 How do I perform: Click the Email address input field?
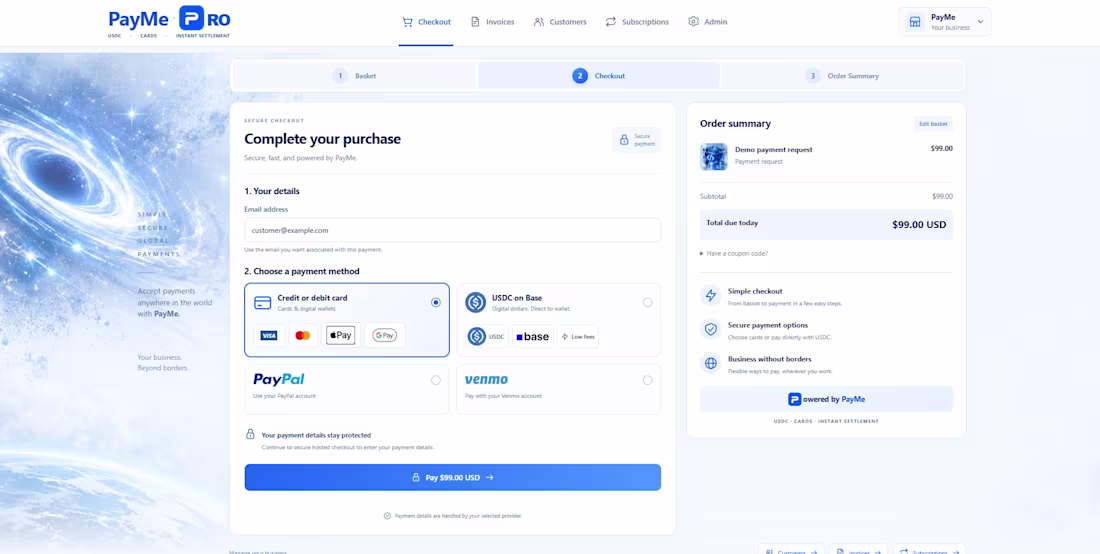click(452, 230)
